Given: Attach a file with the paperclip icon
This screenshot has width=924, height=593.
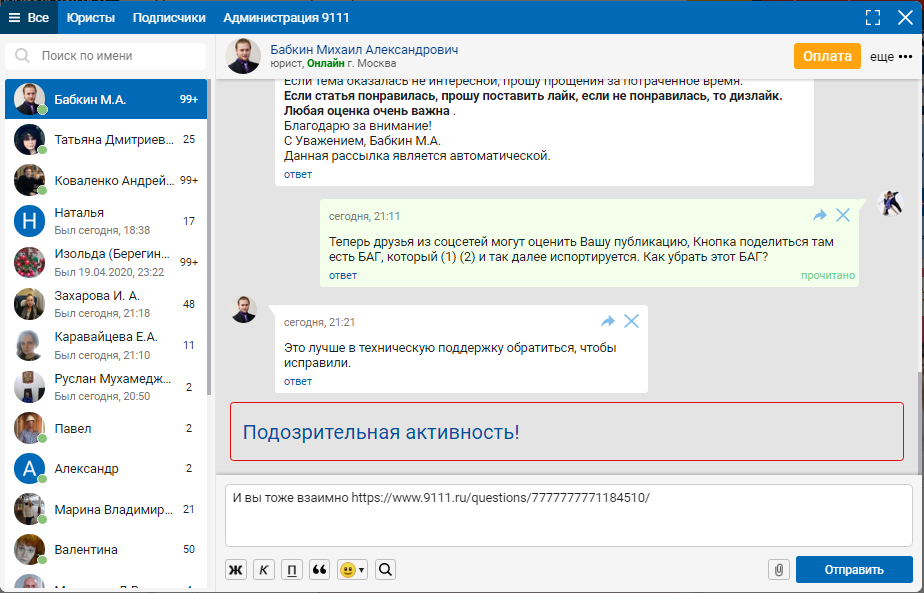Looking at the screenshot, I should pos(779,570).
